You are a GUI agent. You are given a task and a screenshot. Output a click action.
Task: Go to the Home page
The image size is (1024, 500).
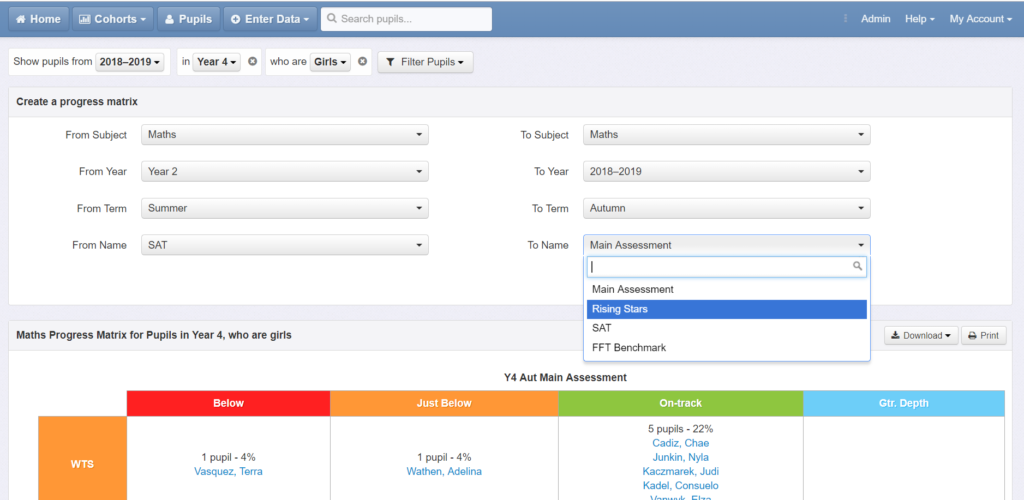point(38,19)
